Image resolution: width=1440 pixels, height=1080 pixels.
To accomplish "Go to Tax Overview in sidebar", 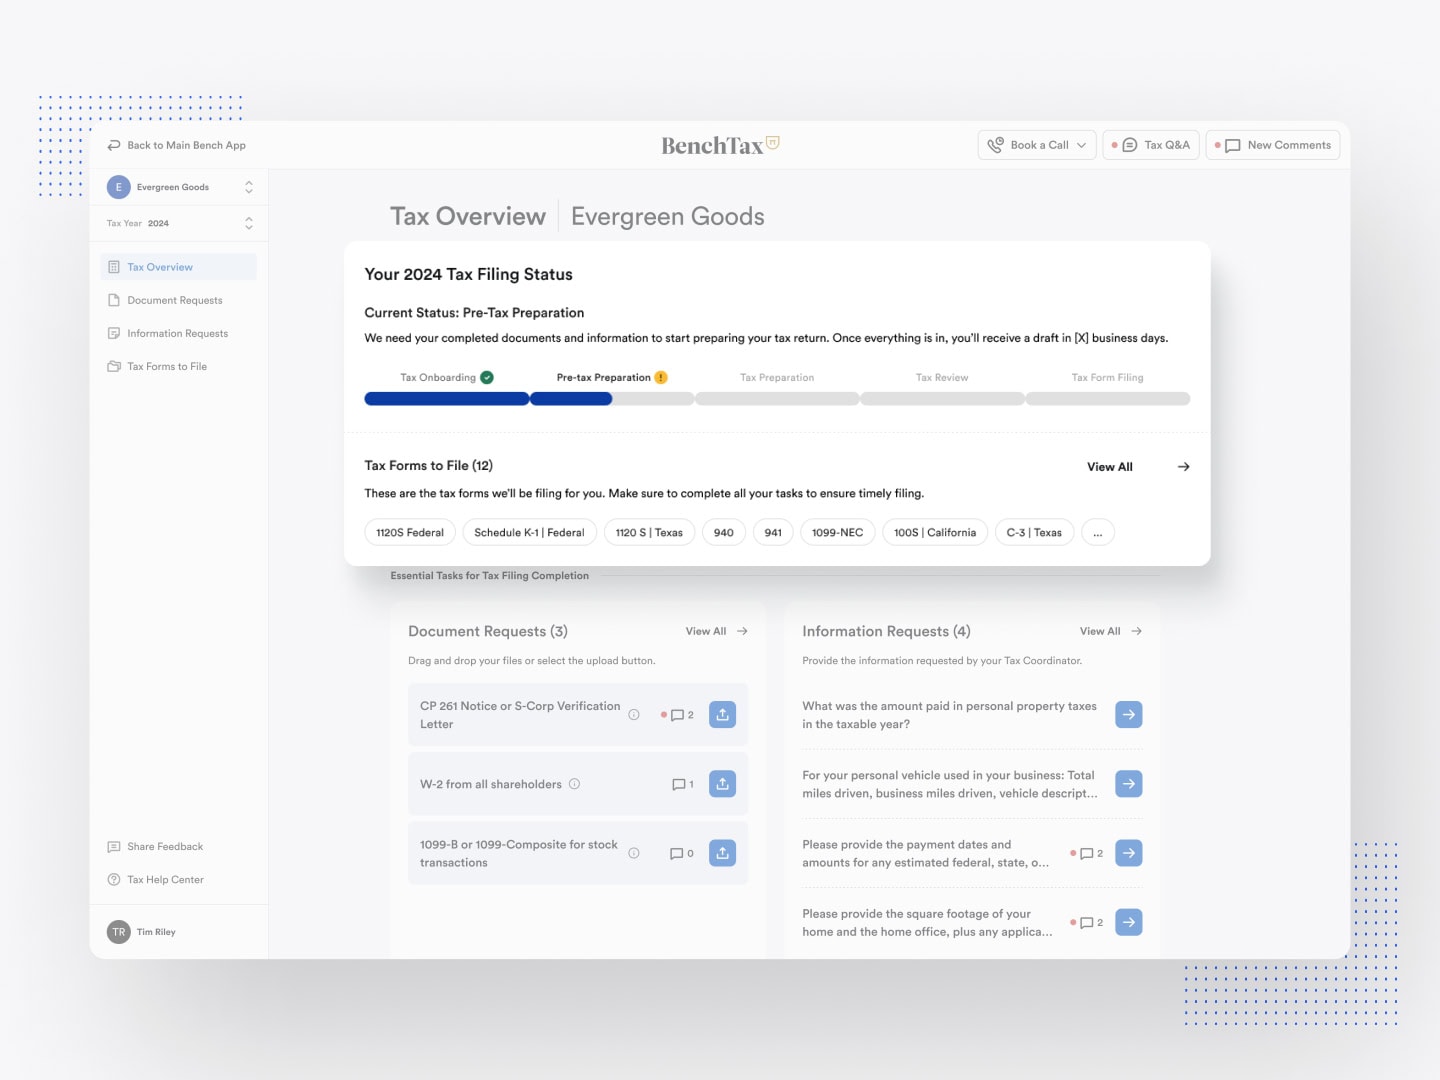I will [179, 267].
